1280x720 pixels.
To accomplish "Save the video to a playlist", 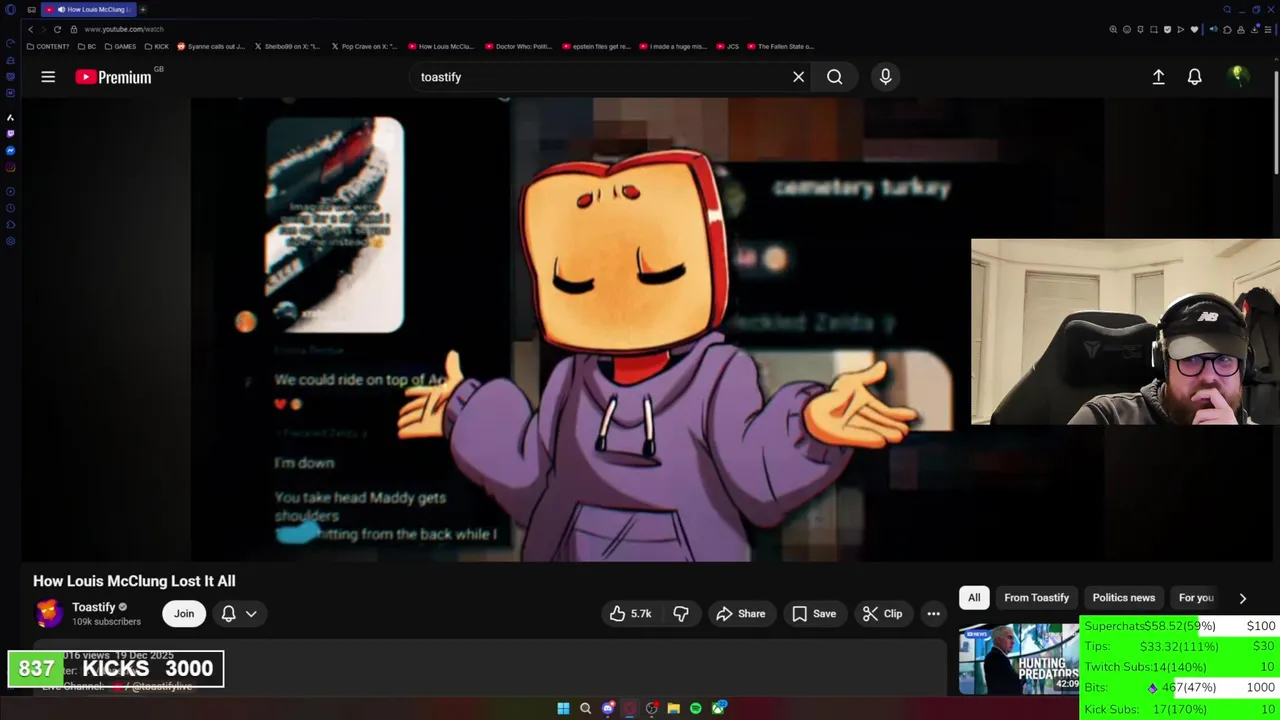I will click(x=814, y=614).
